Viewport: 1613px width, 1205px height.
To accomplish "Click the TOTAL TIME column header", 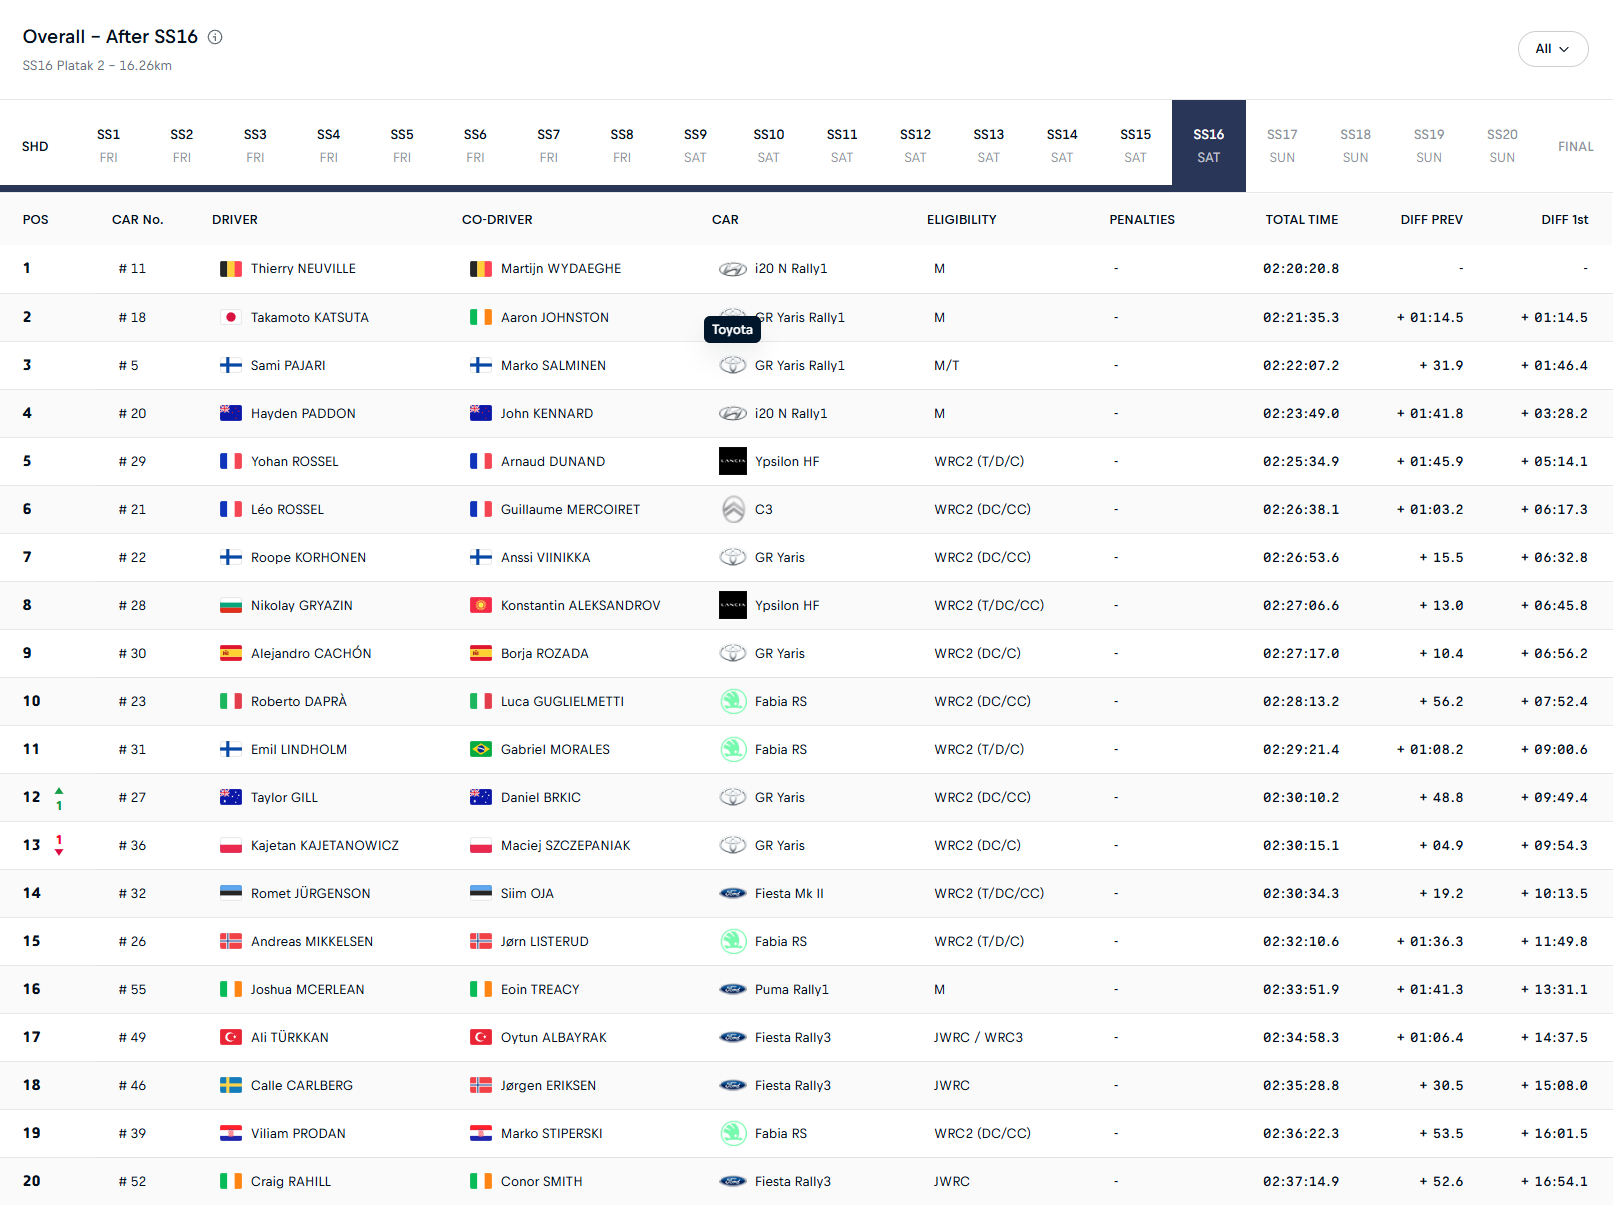I will tap(1302, 220).
